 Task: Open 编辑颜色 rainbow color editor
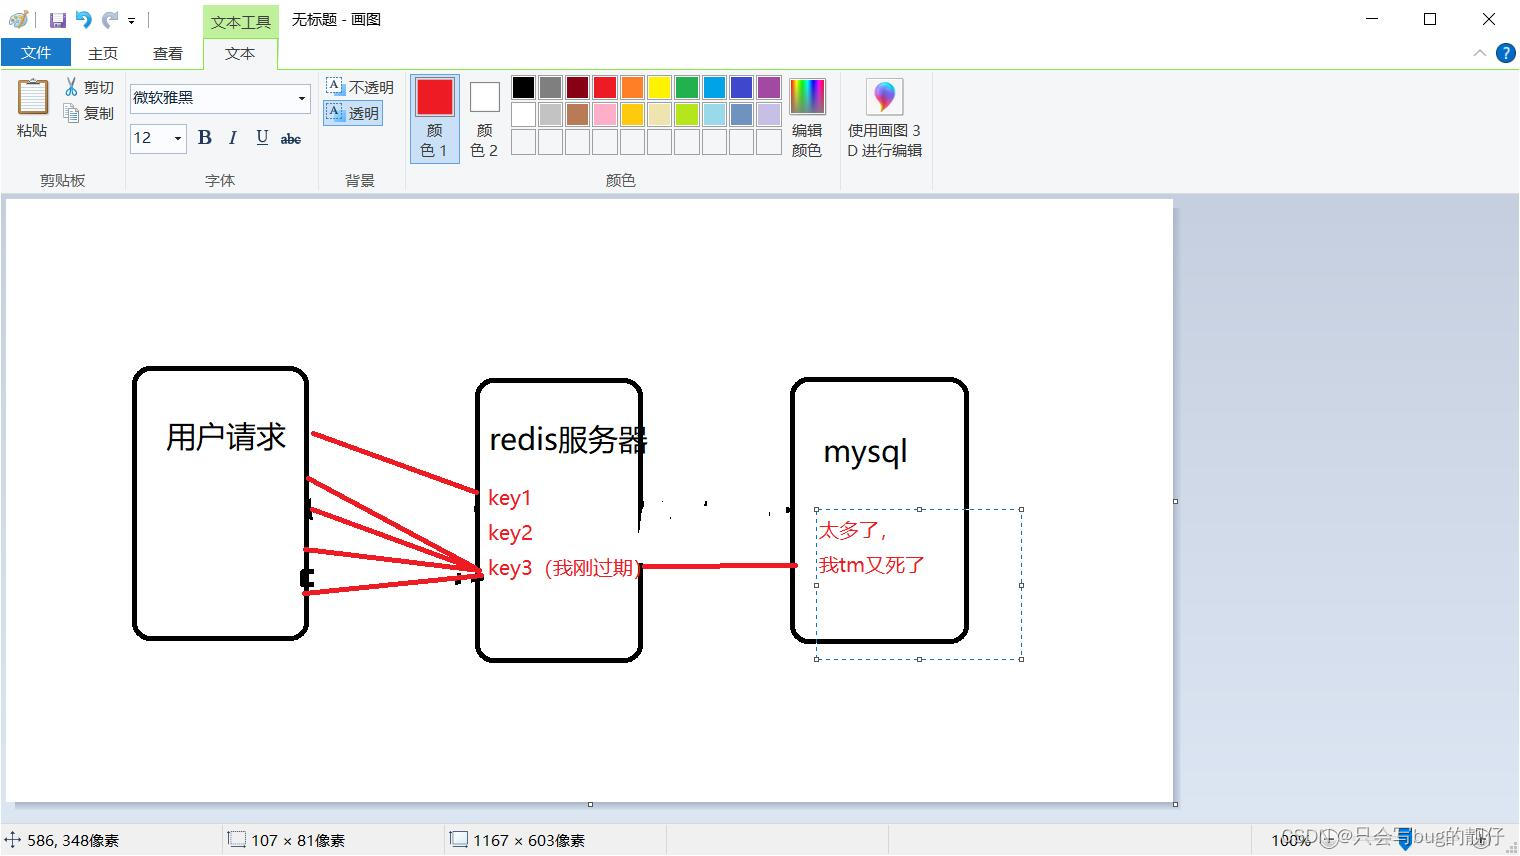[807, 118]
